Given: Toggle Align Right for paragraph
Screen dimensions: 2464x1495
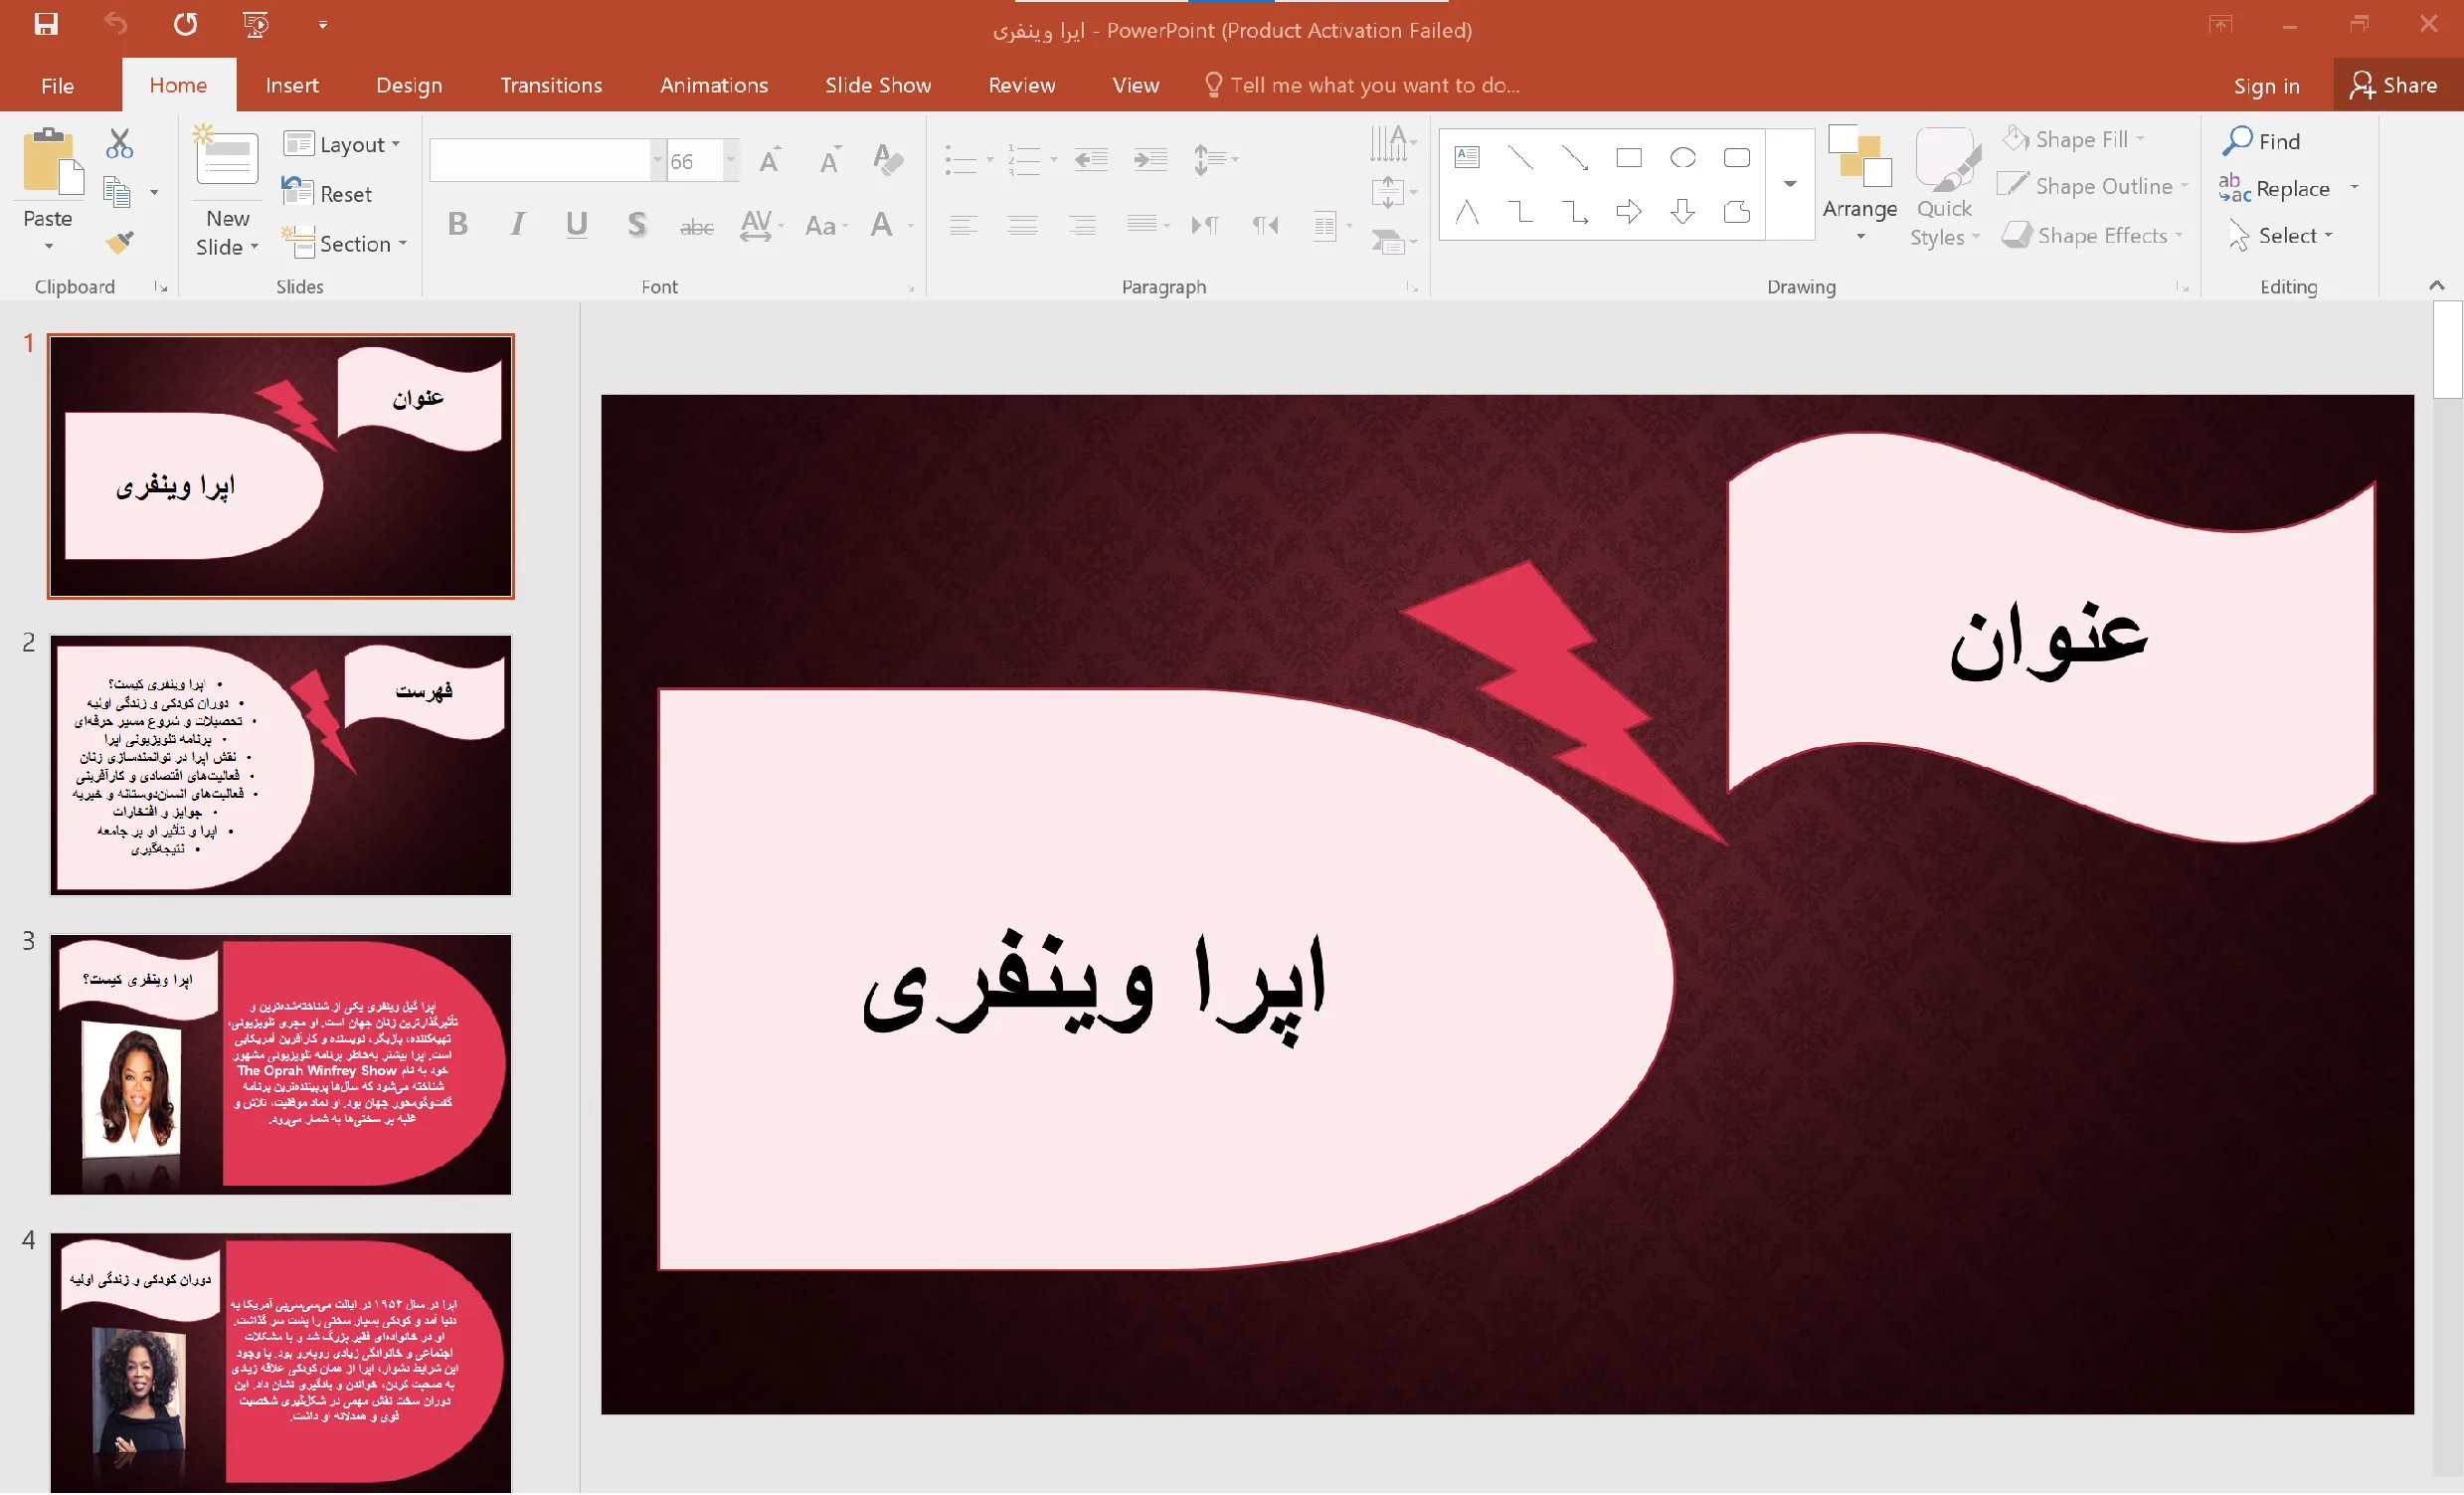Looking at the screenshot, I should (1082, 225).
